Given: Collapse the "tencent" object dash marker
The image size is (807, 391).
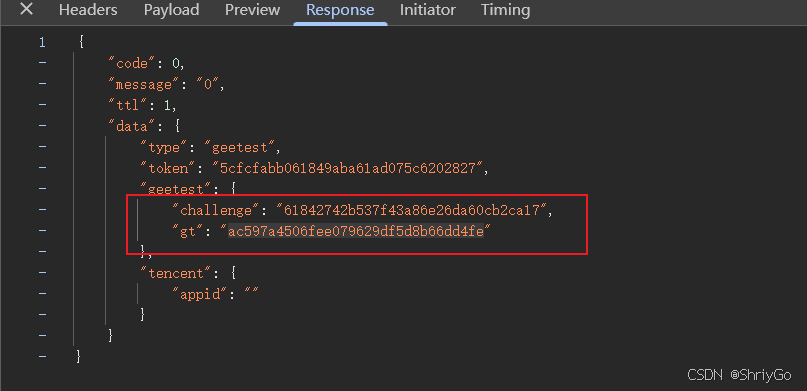Looking at the screenshot, I should pyautogui.click(x=42, y=273).
